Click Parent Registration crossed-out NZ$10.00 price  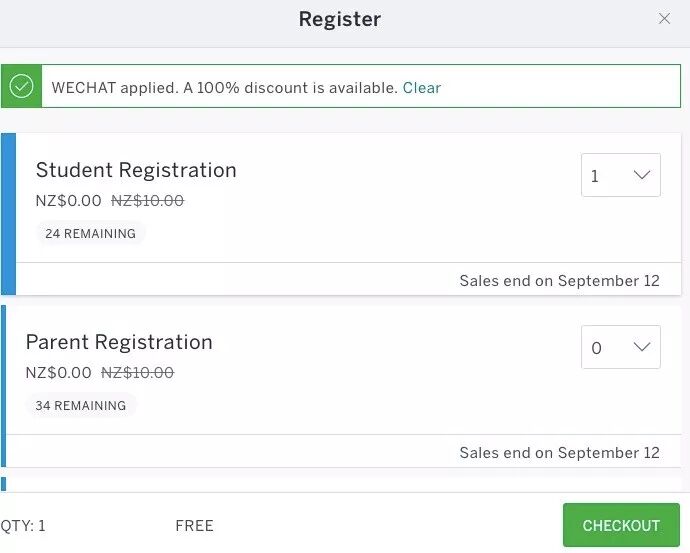click(137, 373)
